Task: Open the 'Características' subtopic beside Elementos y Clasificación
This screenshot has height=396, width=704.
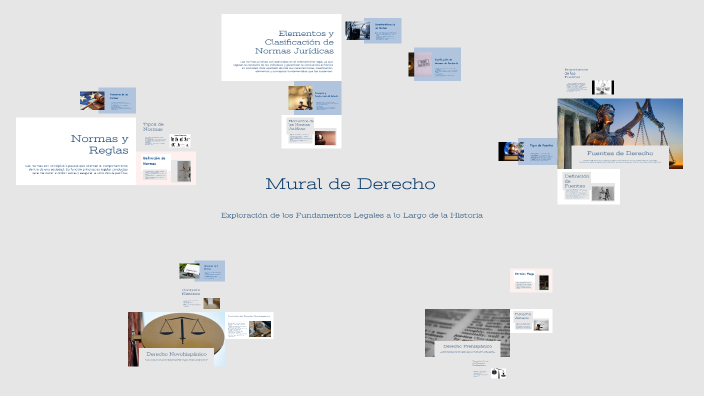Action: click(x=373, y=31)
